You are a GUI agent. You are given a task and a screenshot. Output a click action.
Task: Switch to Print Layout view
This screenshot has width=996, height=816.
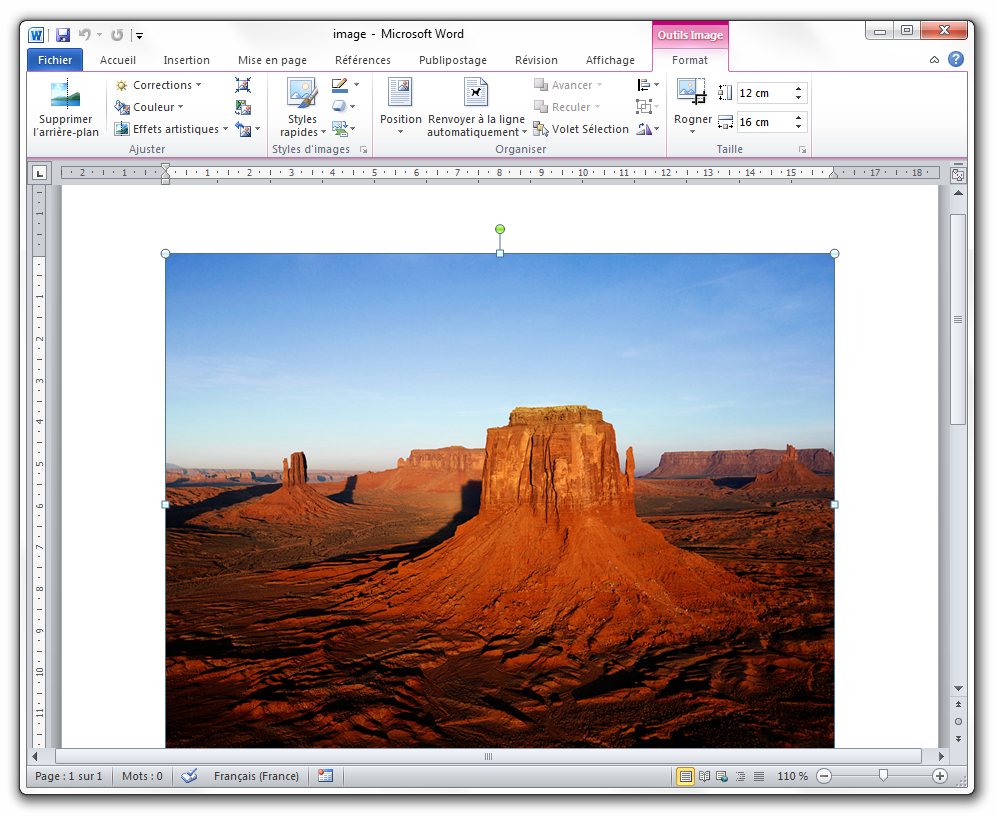tap(686, 776)
